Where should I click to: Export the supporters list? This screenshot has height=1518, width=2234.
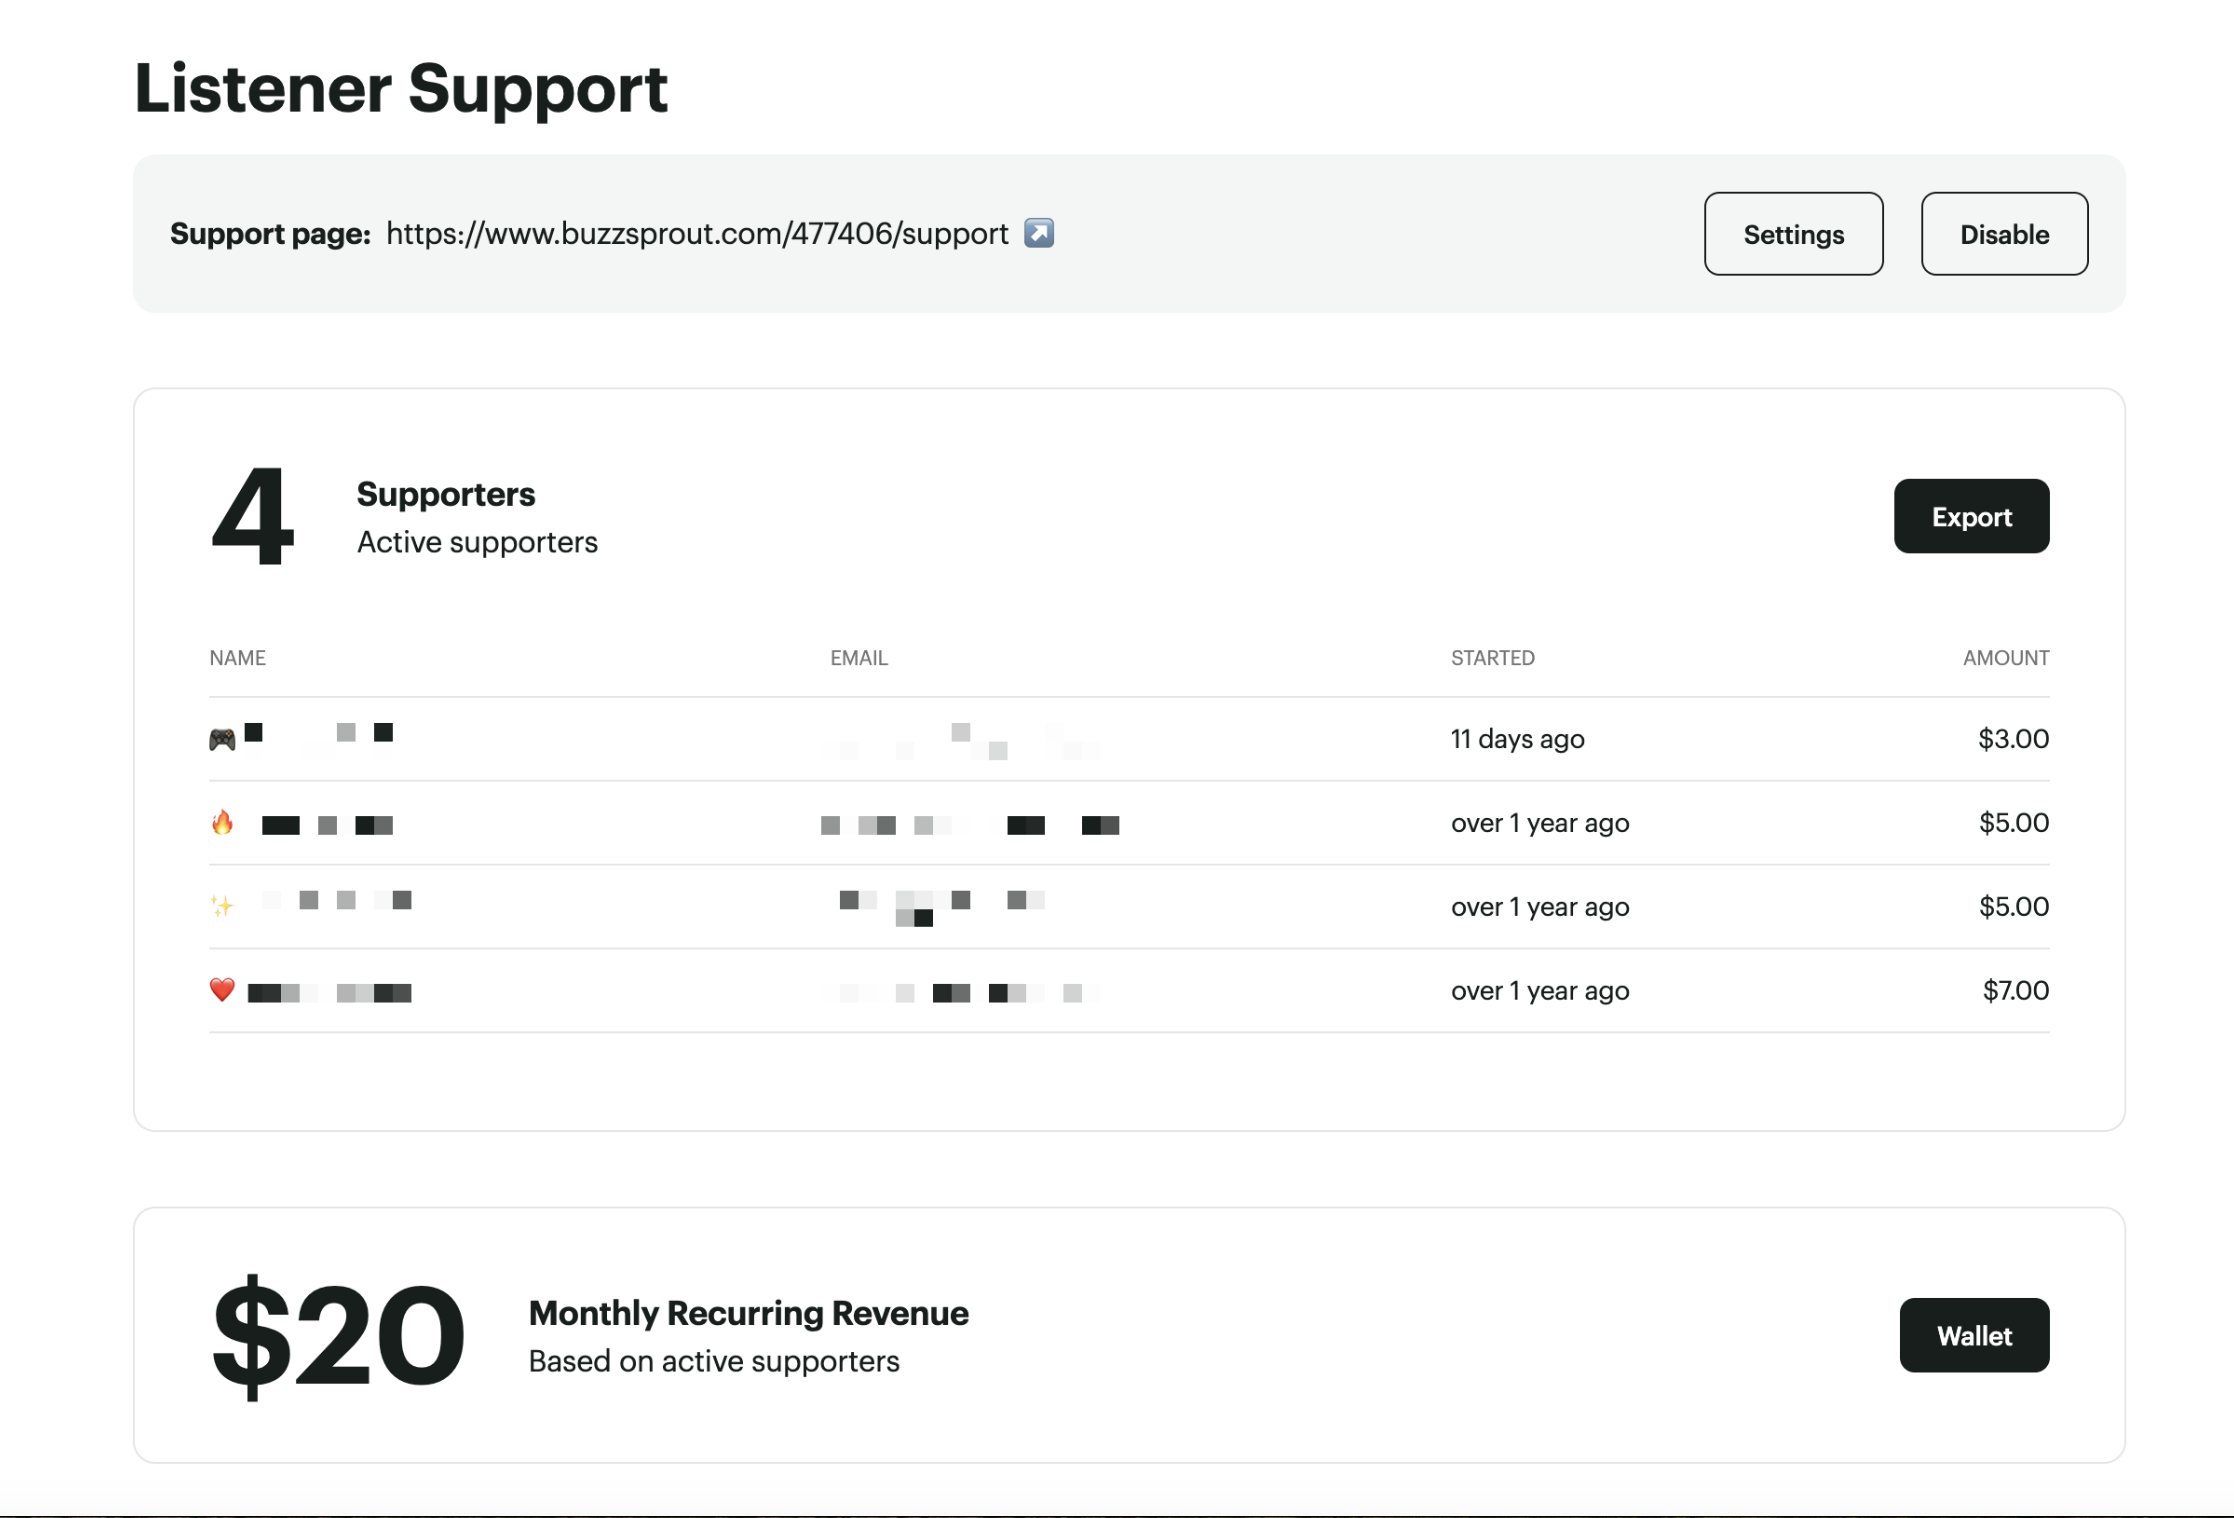[x=1971, y=516]
